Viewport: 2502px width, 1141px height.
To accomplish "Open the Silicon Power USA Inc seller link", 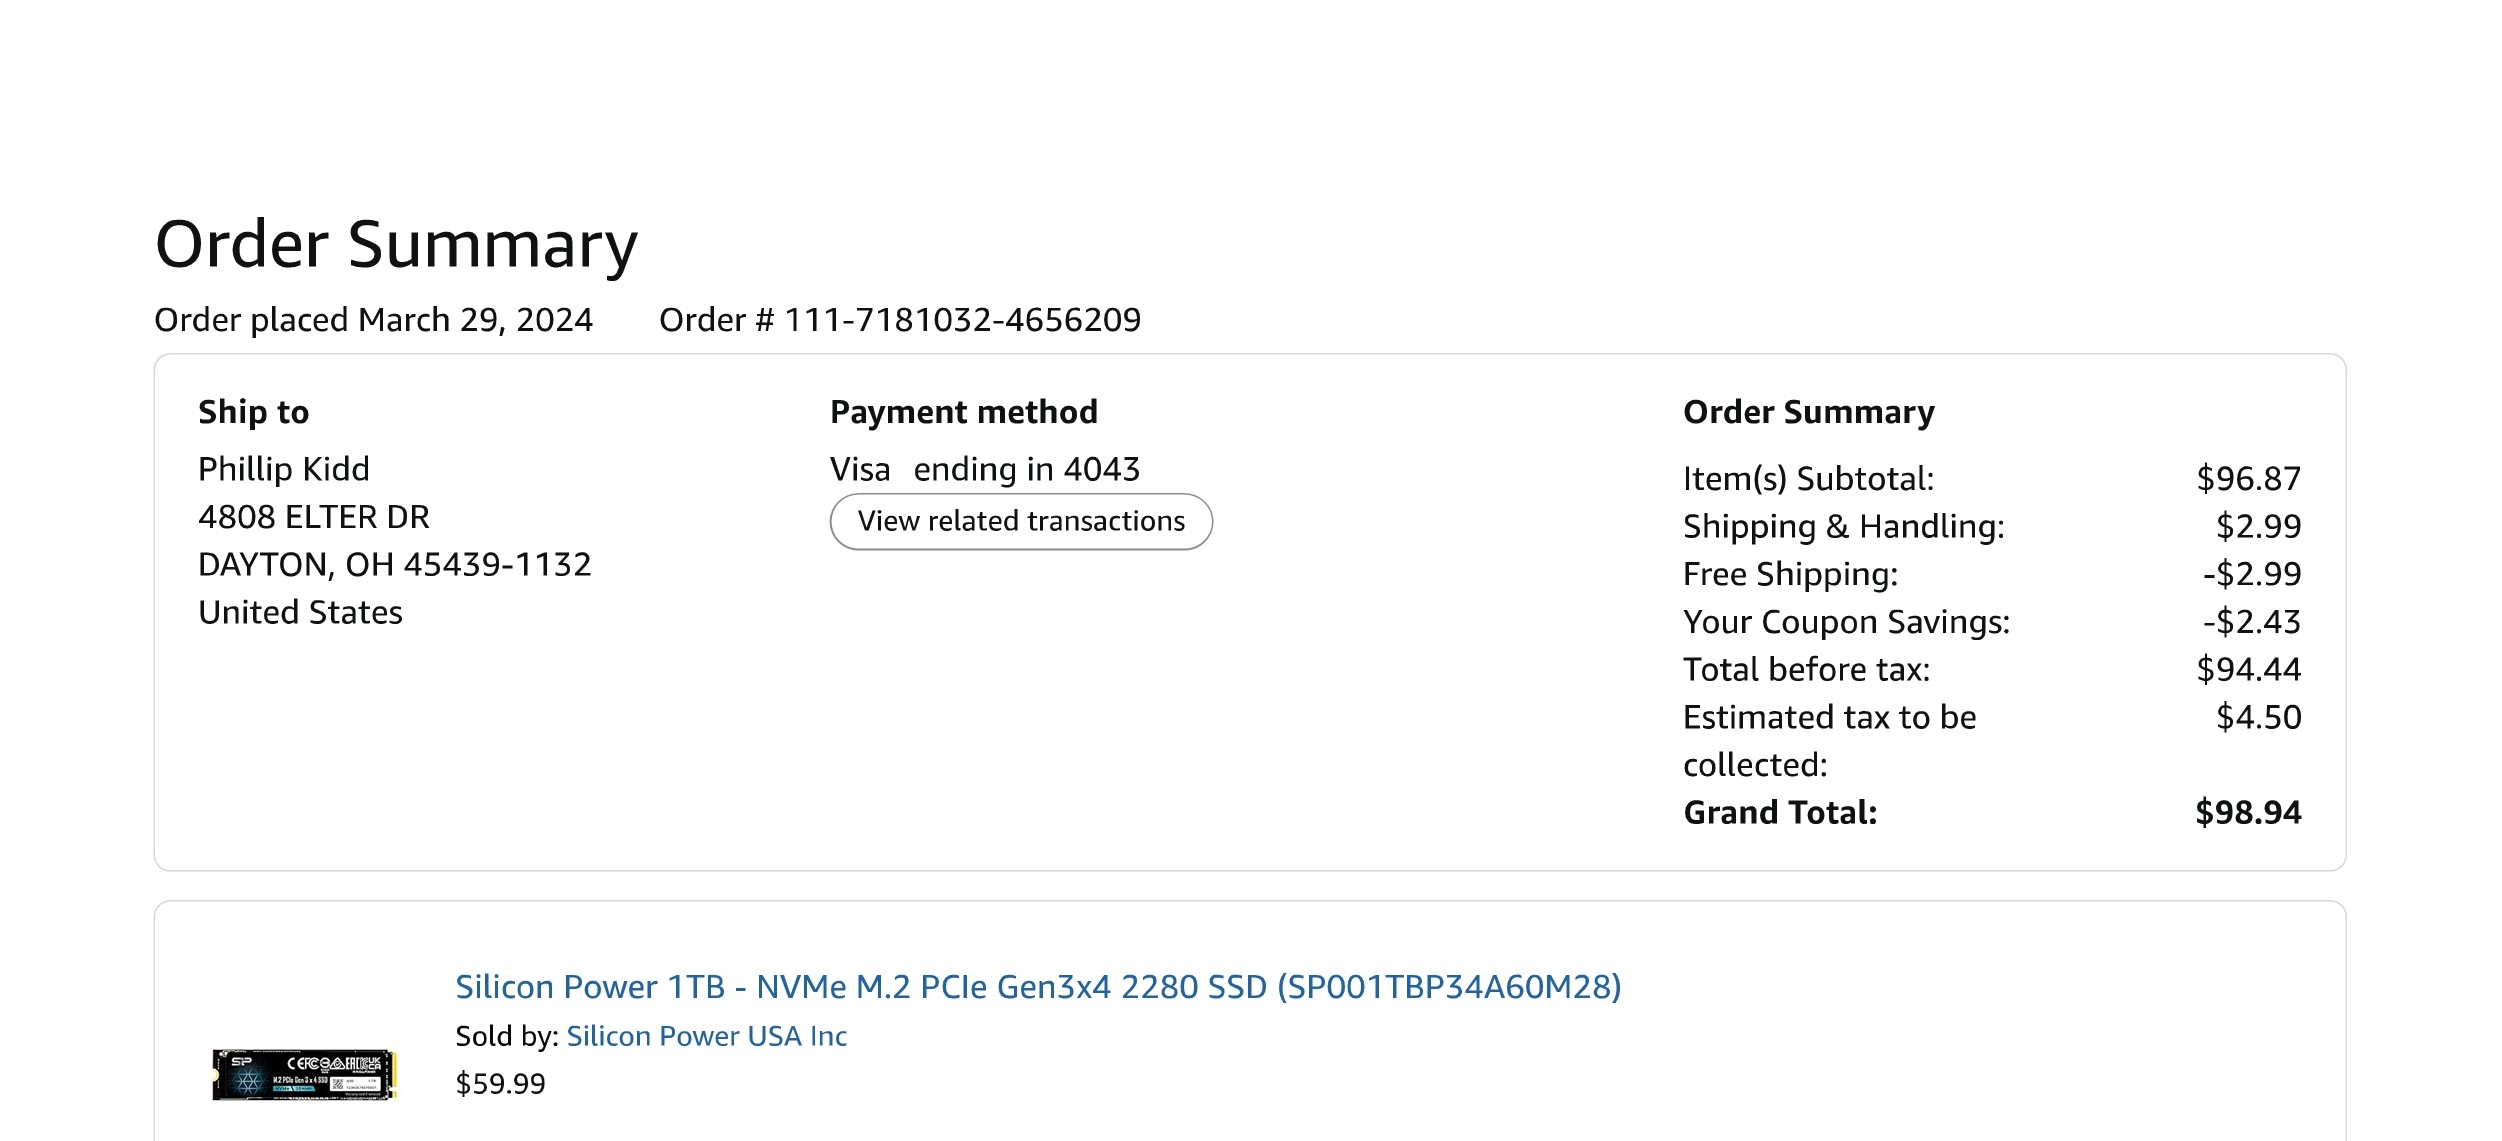I will [x=706, y=1036].
